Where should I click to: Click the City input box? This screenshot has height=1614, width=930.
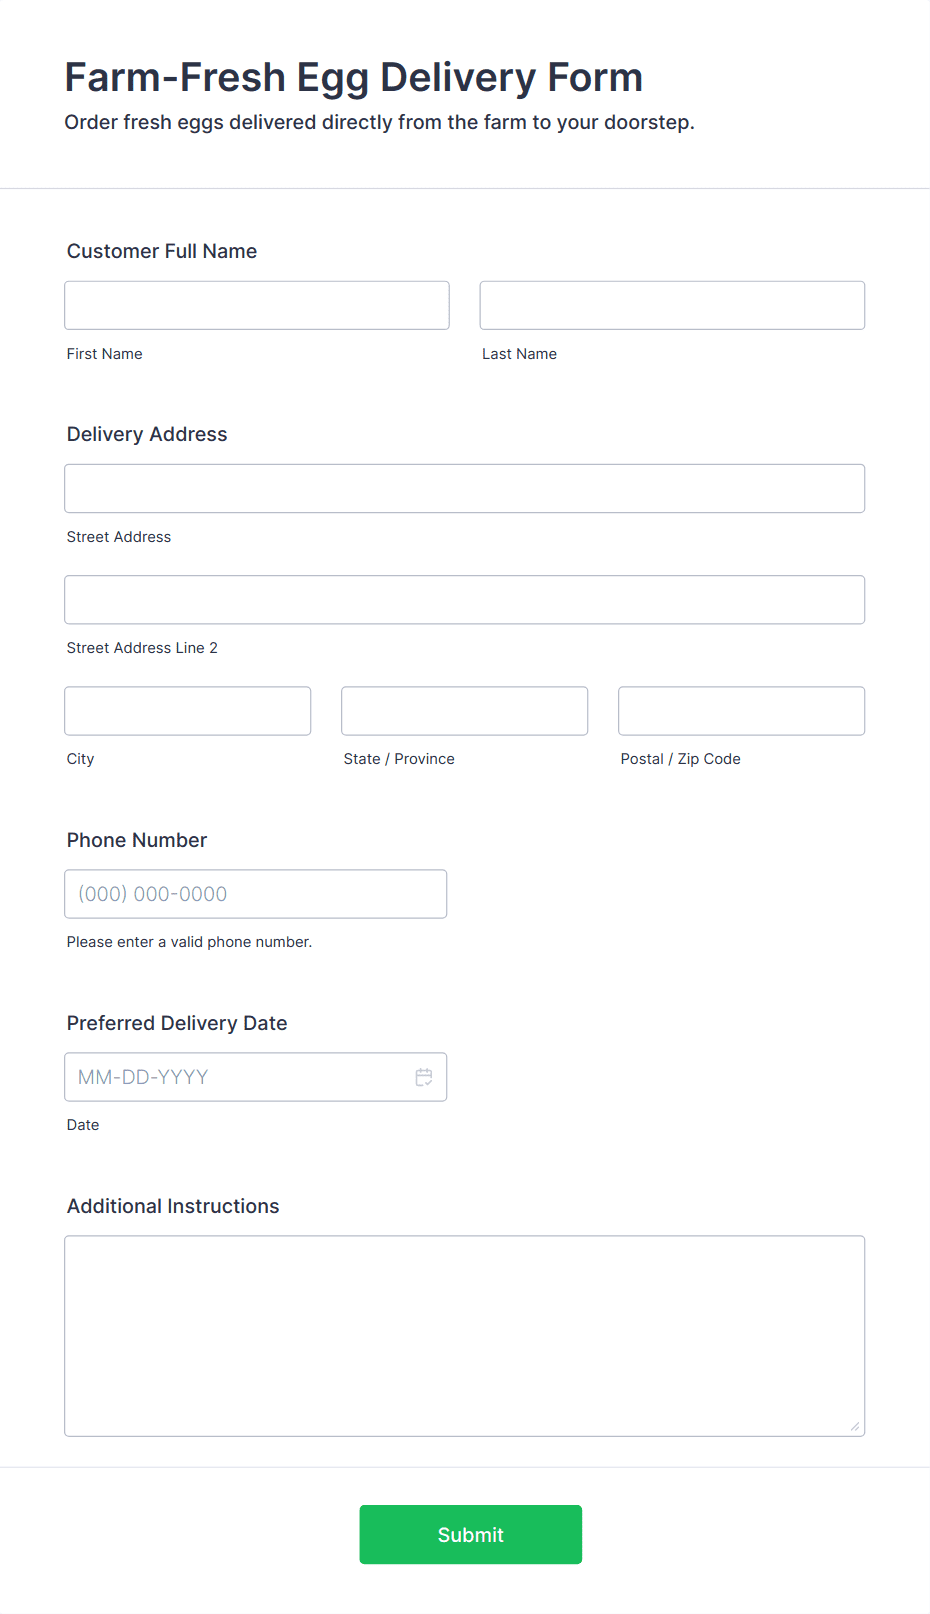point(188,711)
